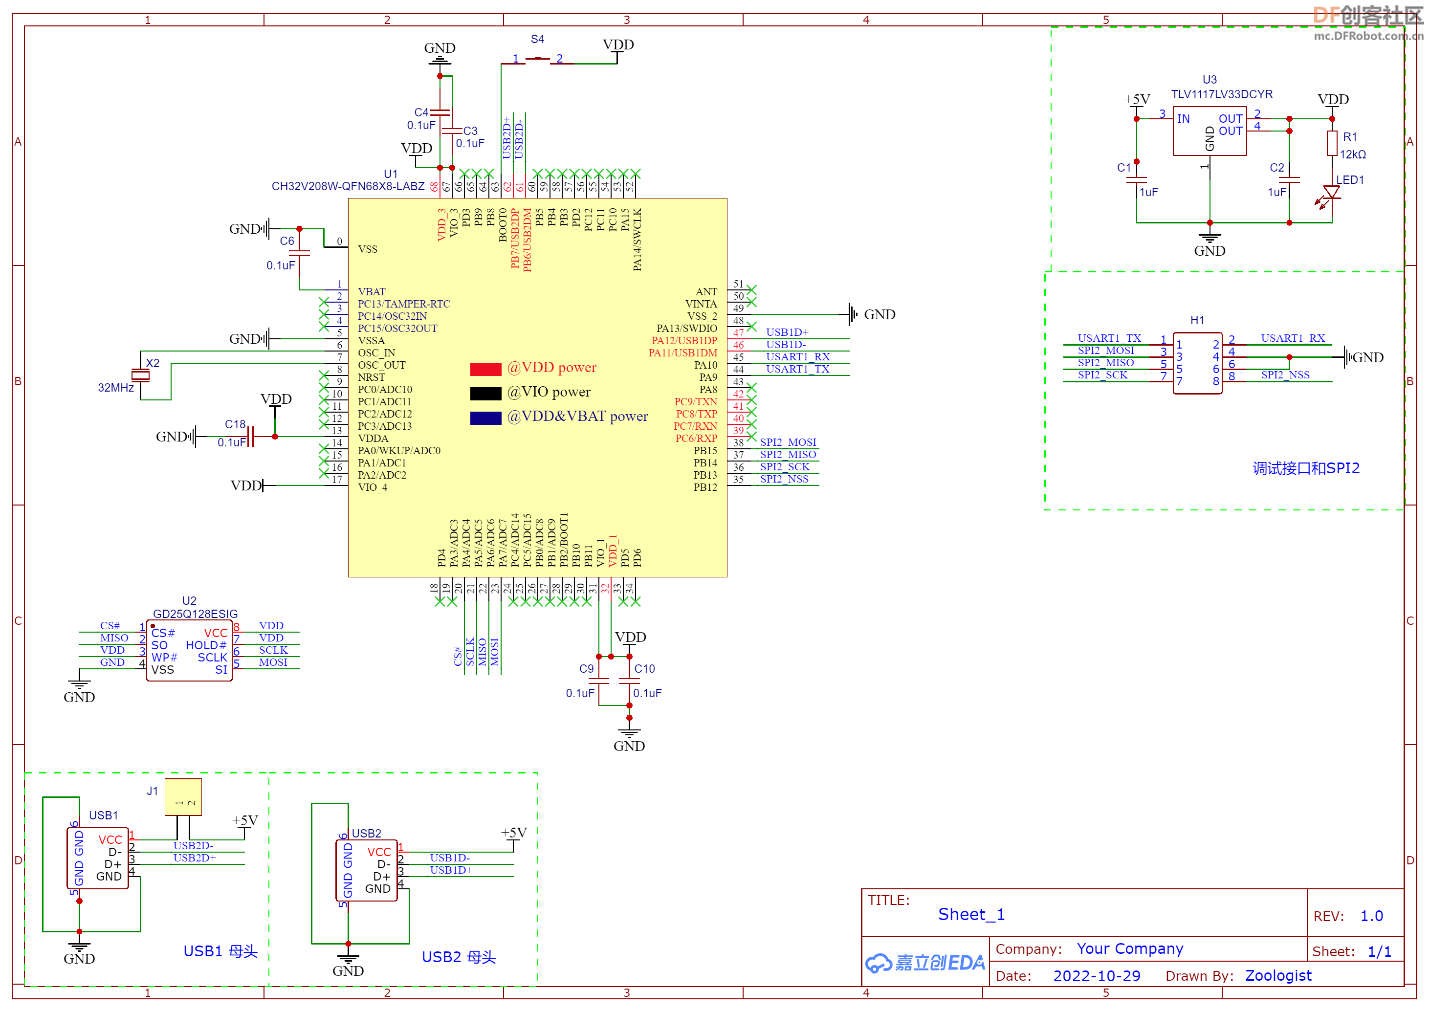Click the part name CH32V208W-QFN68X8-LABZ
This screenshot has width=1429, height=1012.
348,186
